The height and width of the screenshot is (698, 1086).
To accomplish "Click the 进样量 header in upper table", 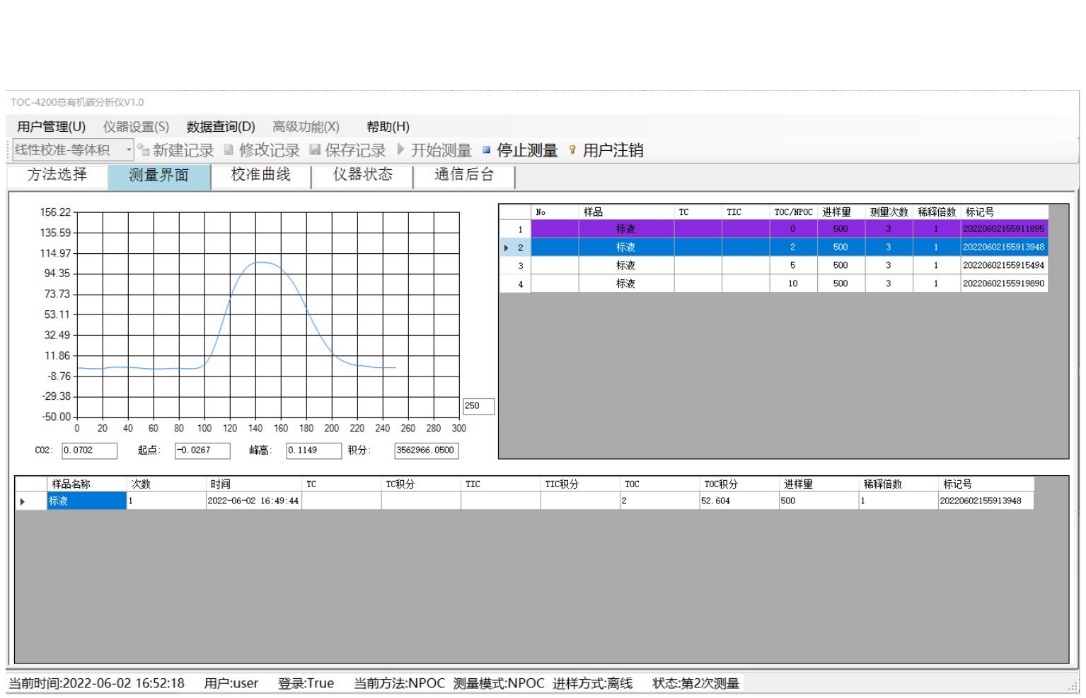I will pos(841,212).
